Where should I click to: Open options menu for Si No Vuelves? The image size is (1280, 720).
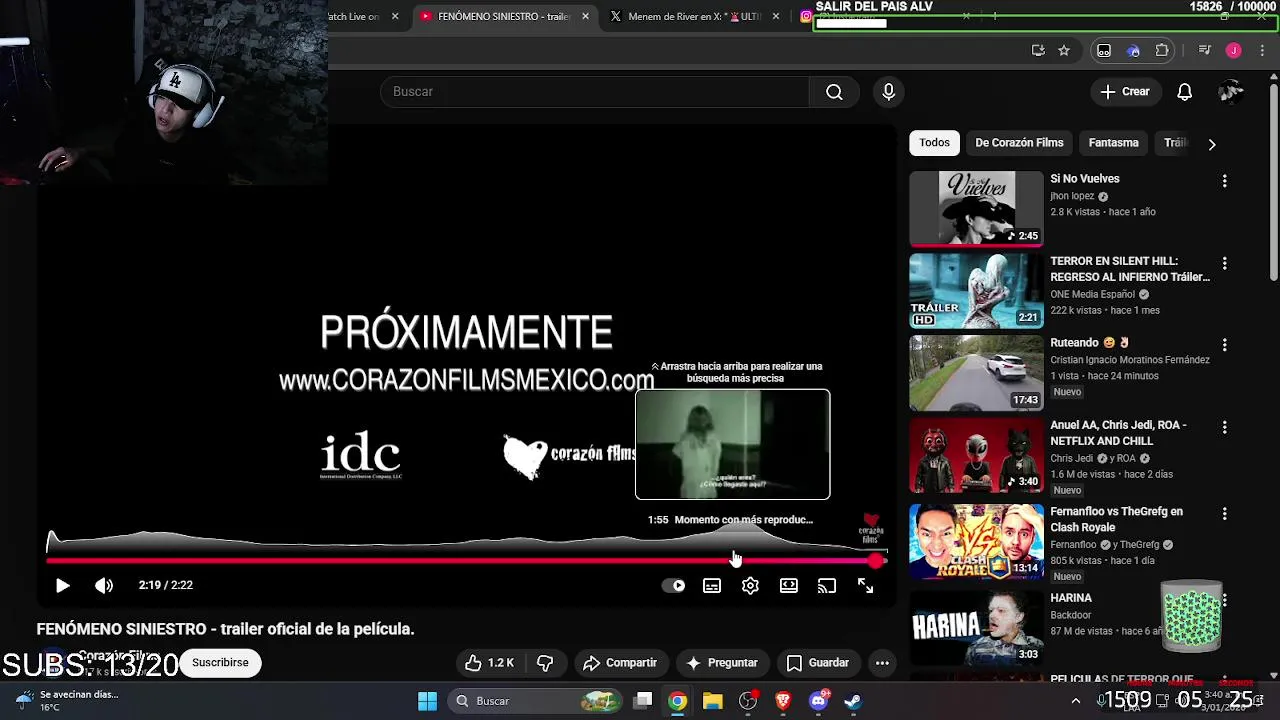click(1224, 181)
